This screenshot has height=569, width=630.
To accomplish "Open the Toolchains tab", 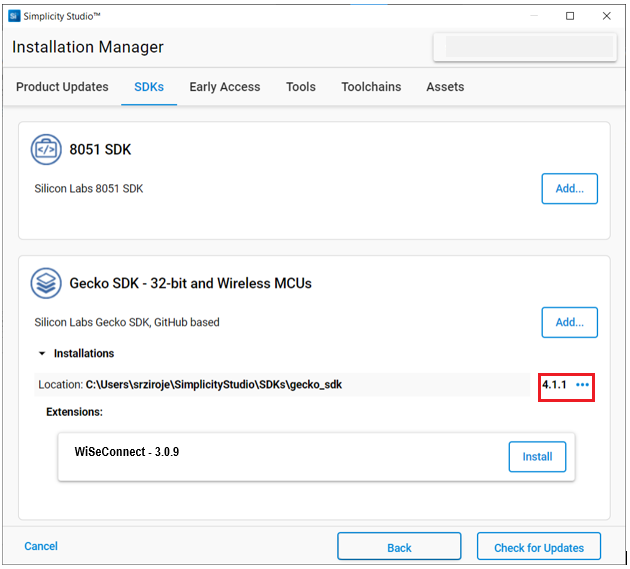I will tap(371, 87).
